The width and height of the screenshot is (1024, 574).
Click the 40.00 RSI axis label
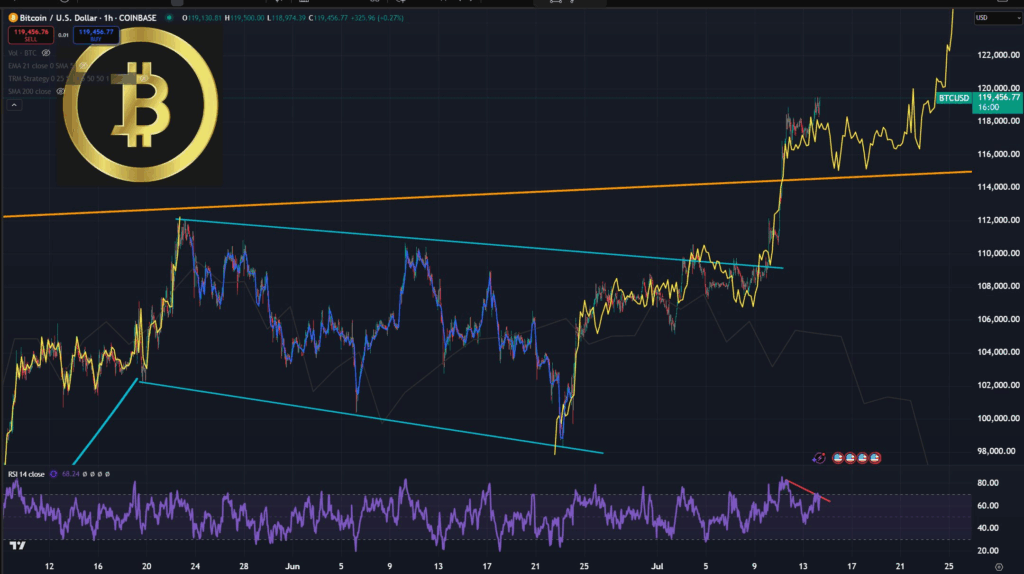coord(988,528)
